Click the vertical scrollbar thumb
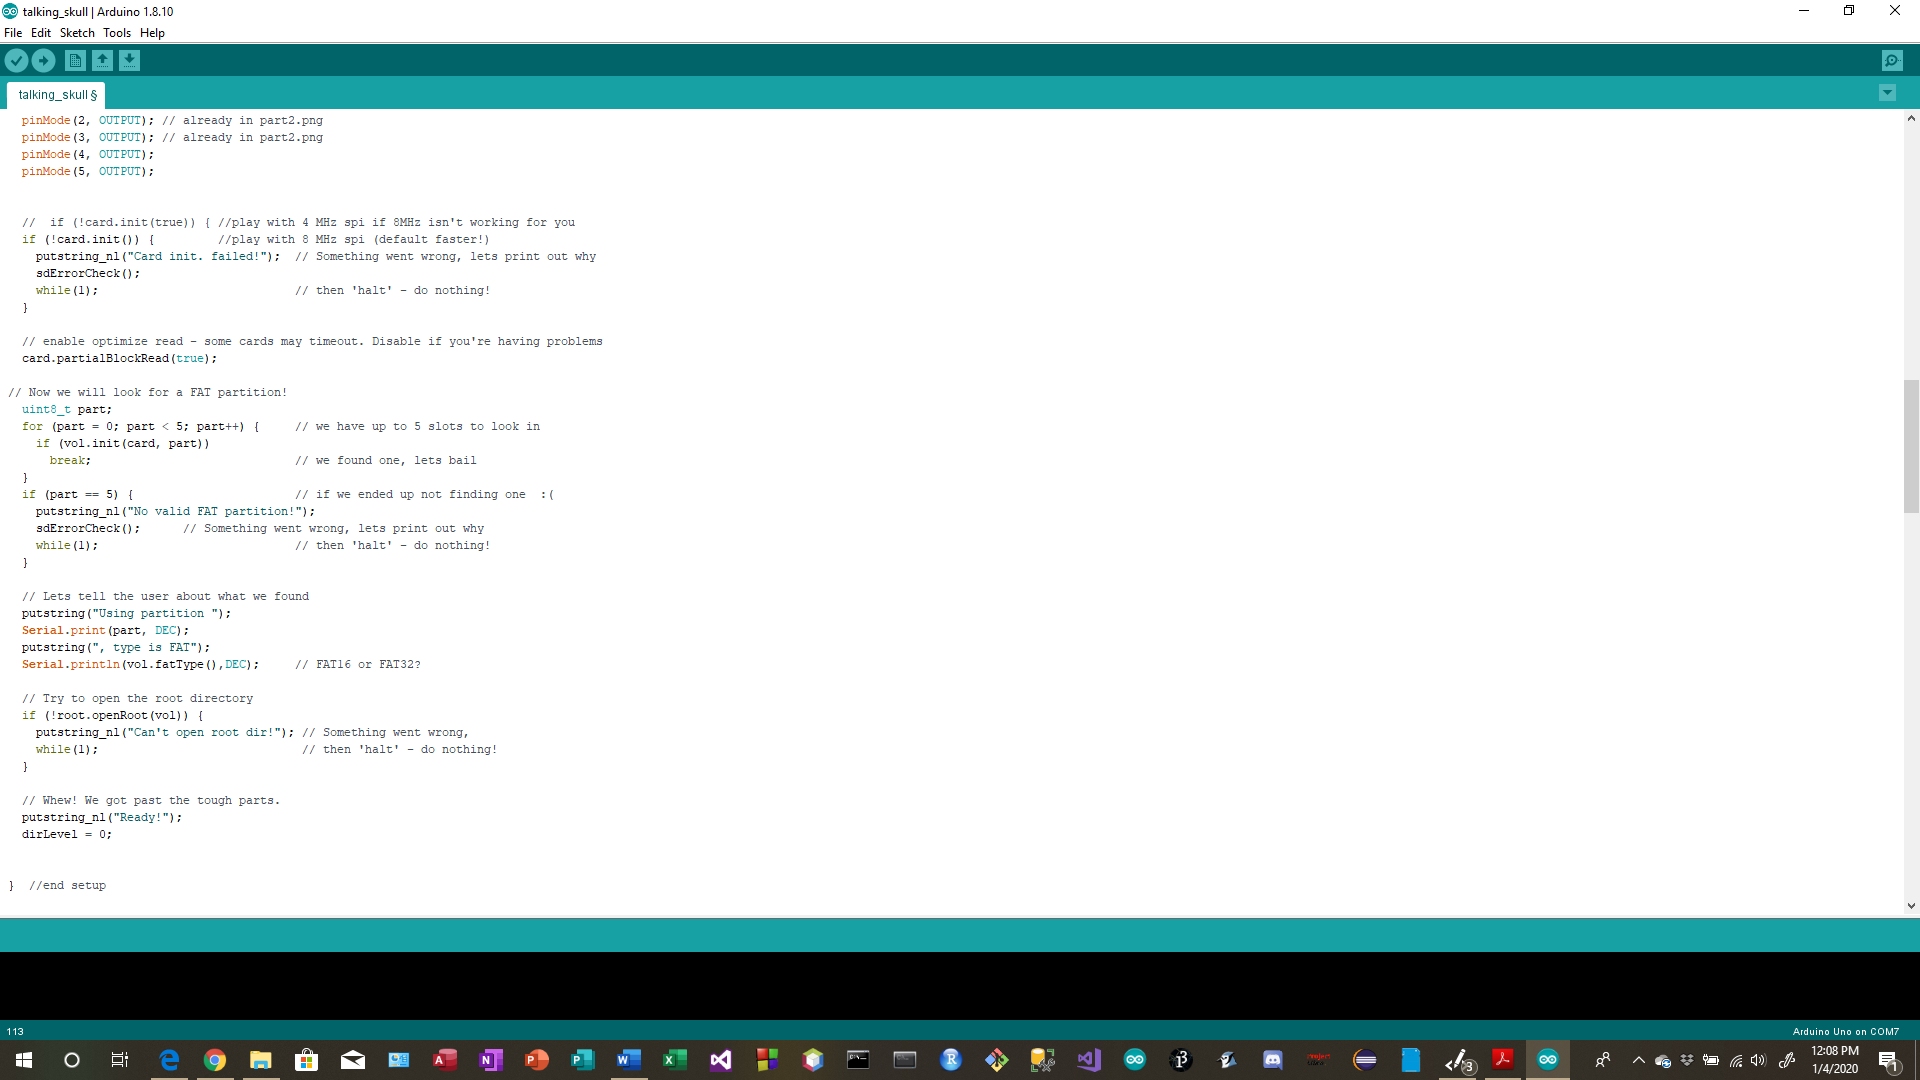Viewport: 1920px width, 1080px height. [x=1911, y=446]
